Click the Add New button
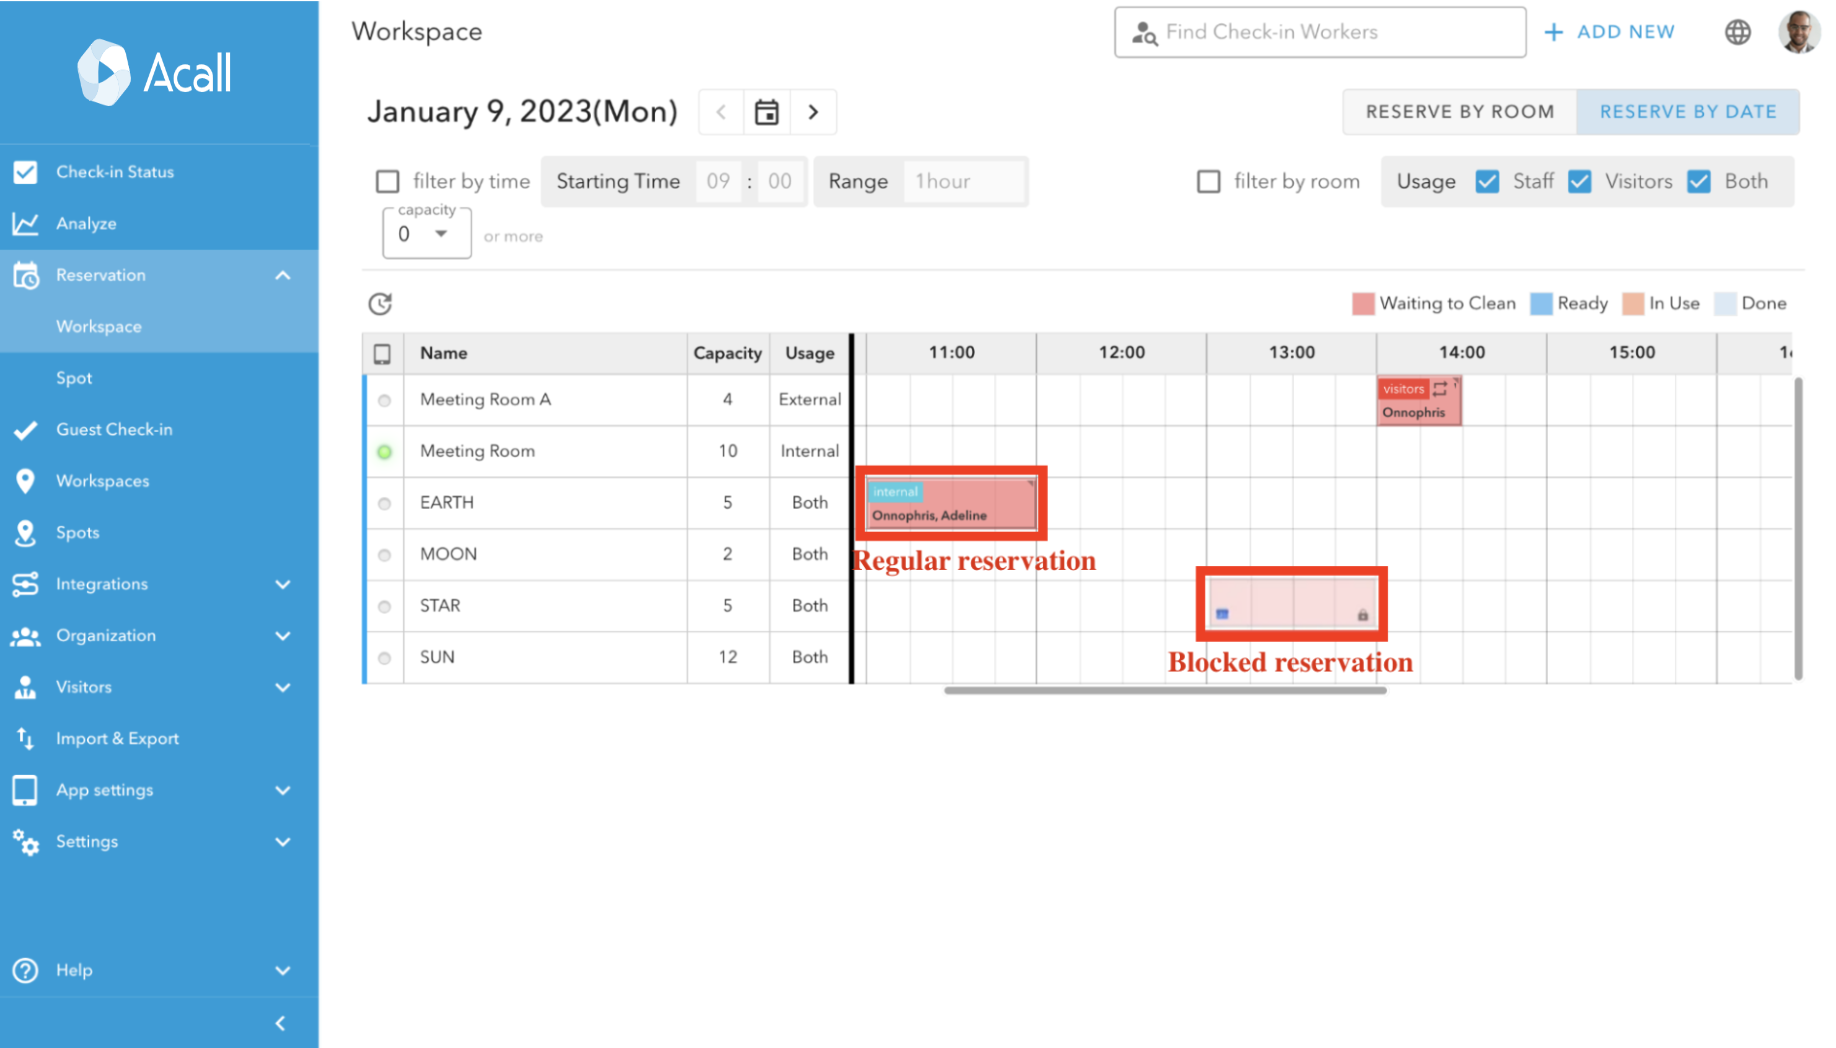This screenshot has height=1048, width=1836. click(x=1610, y=32)
